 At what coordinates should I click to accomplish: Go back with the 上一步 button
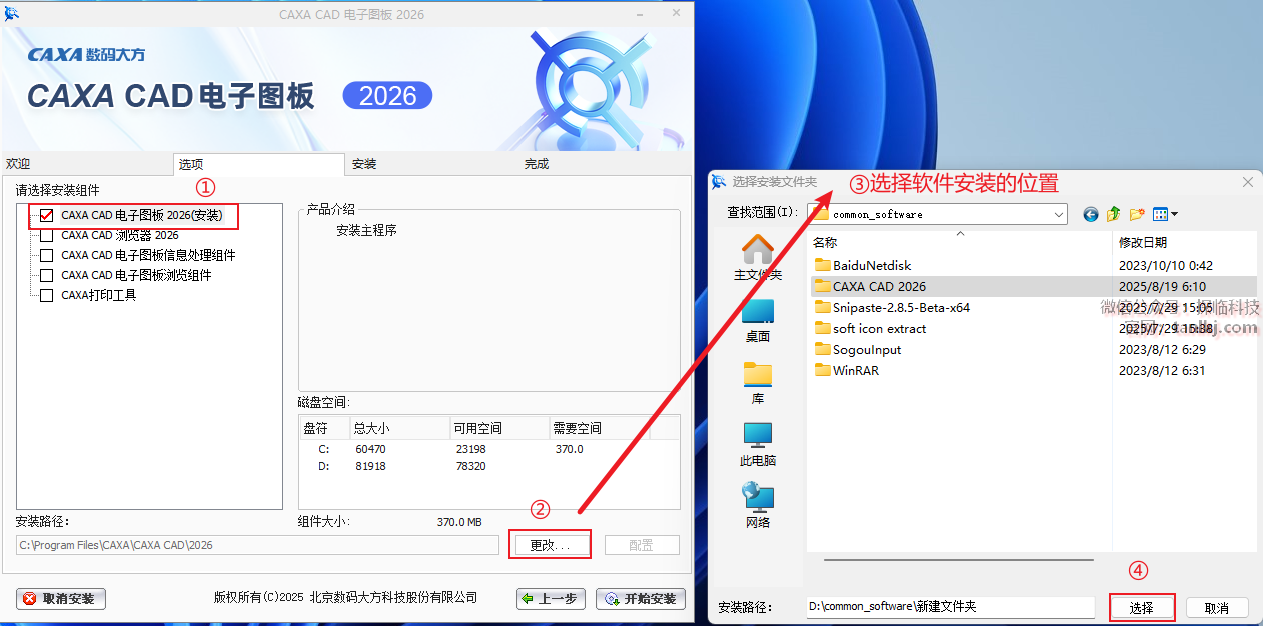[x=551, y=599]
